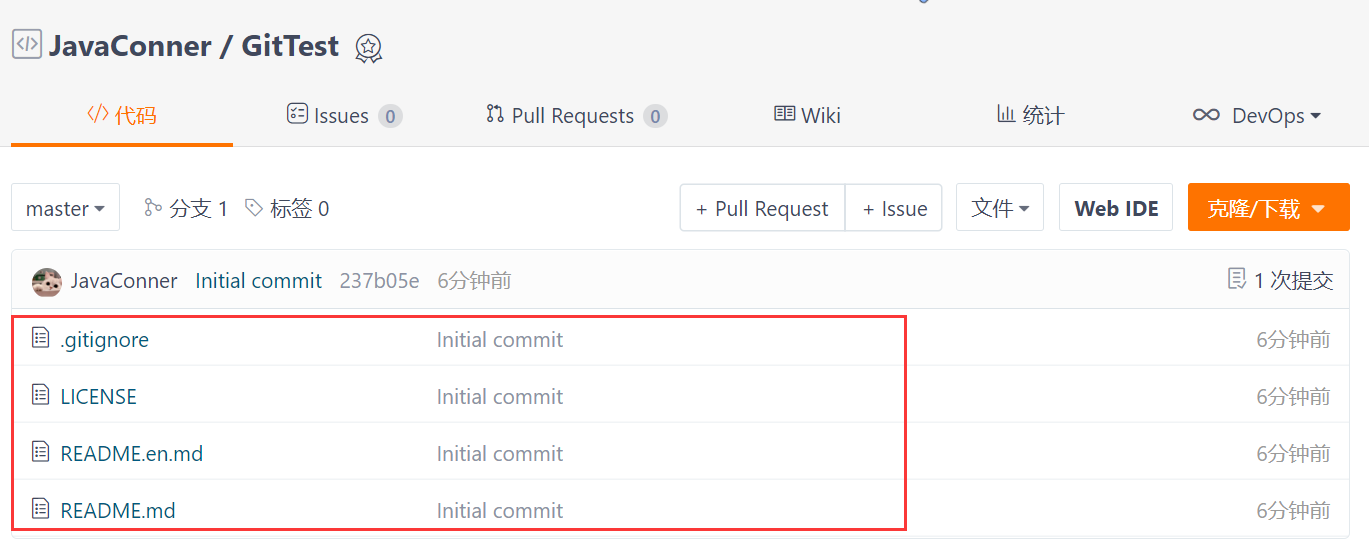Click the LICENSE file icon

(x=41, y=396)
